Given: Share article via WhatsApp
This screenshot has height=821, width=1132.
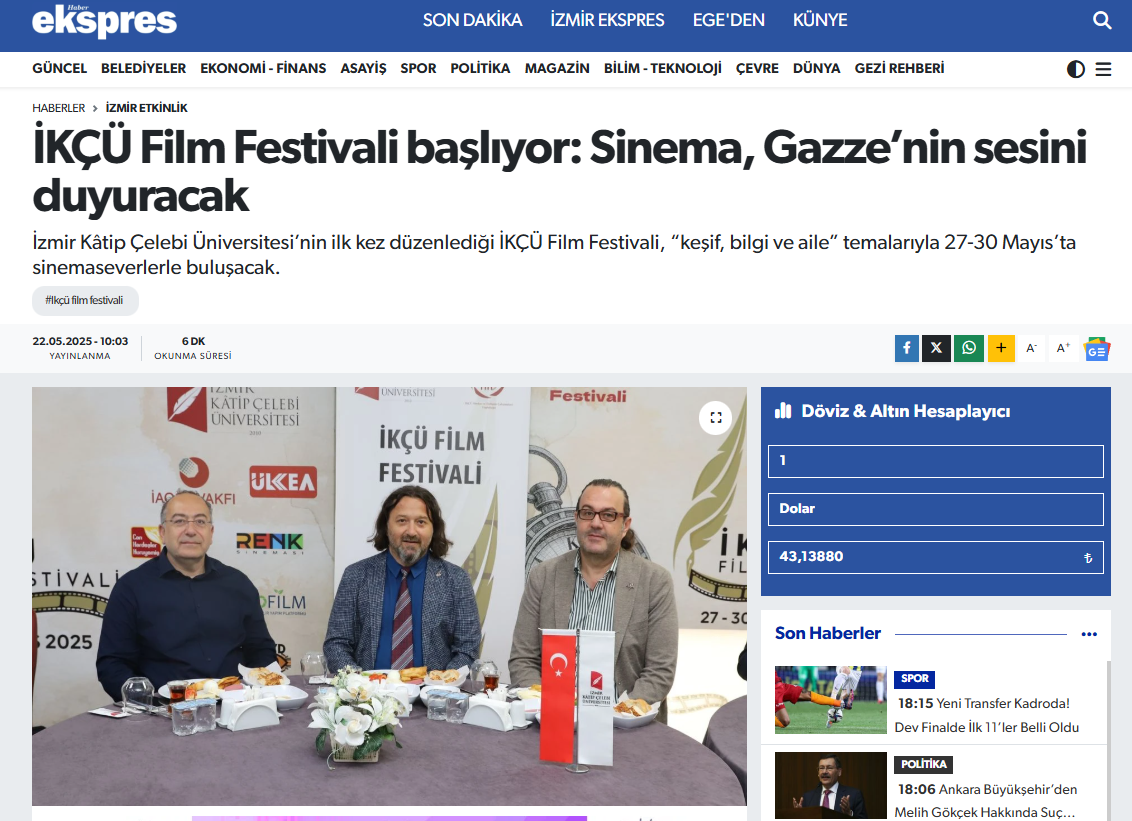Looking at the screenshot, I should tap(969, 348).
